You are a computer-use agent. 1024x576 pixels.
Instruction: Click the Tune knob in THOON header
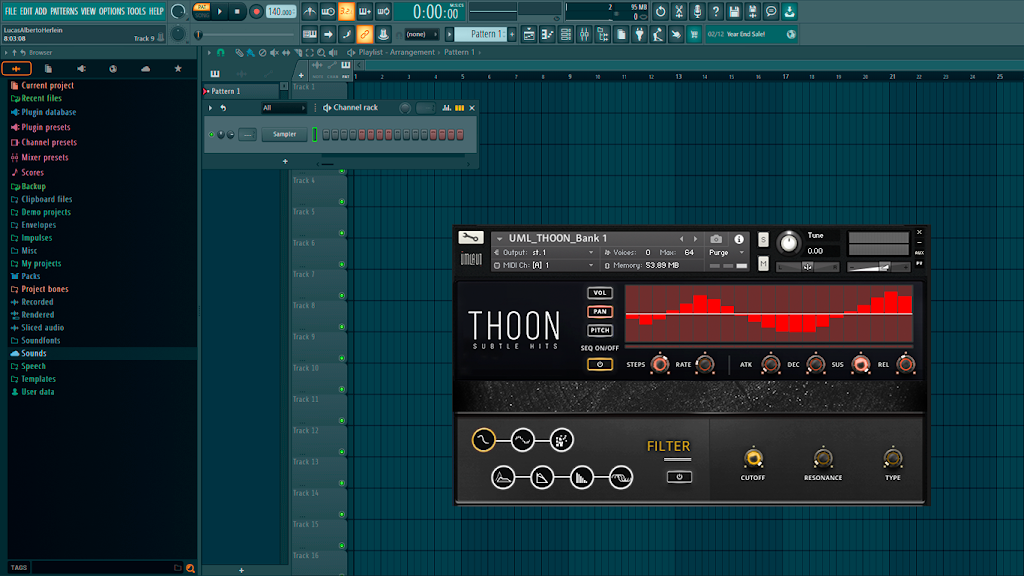pos(789,243)
